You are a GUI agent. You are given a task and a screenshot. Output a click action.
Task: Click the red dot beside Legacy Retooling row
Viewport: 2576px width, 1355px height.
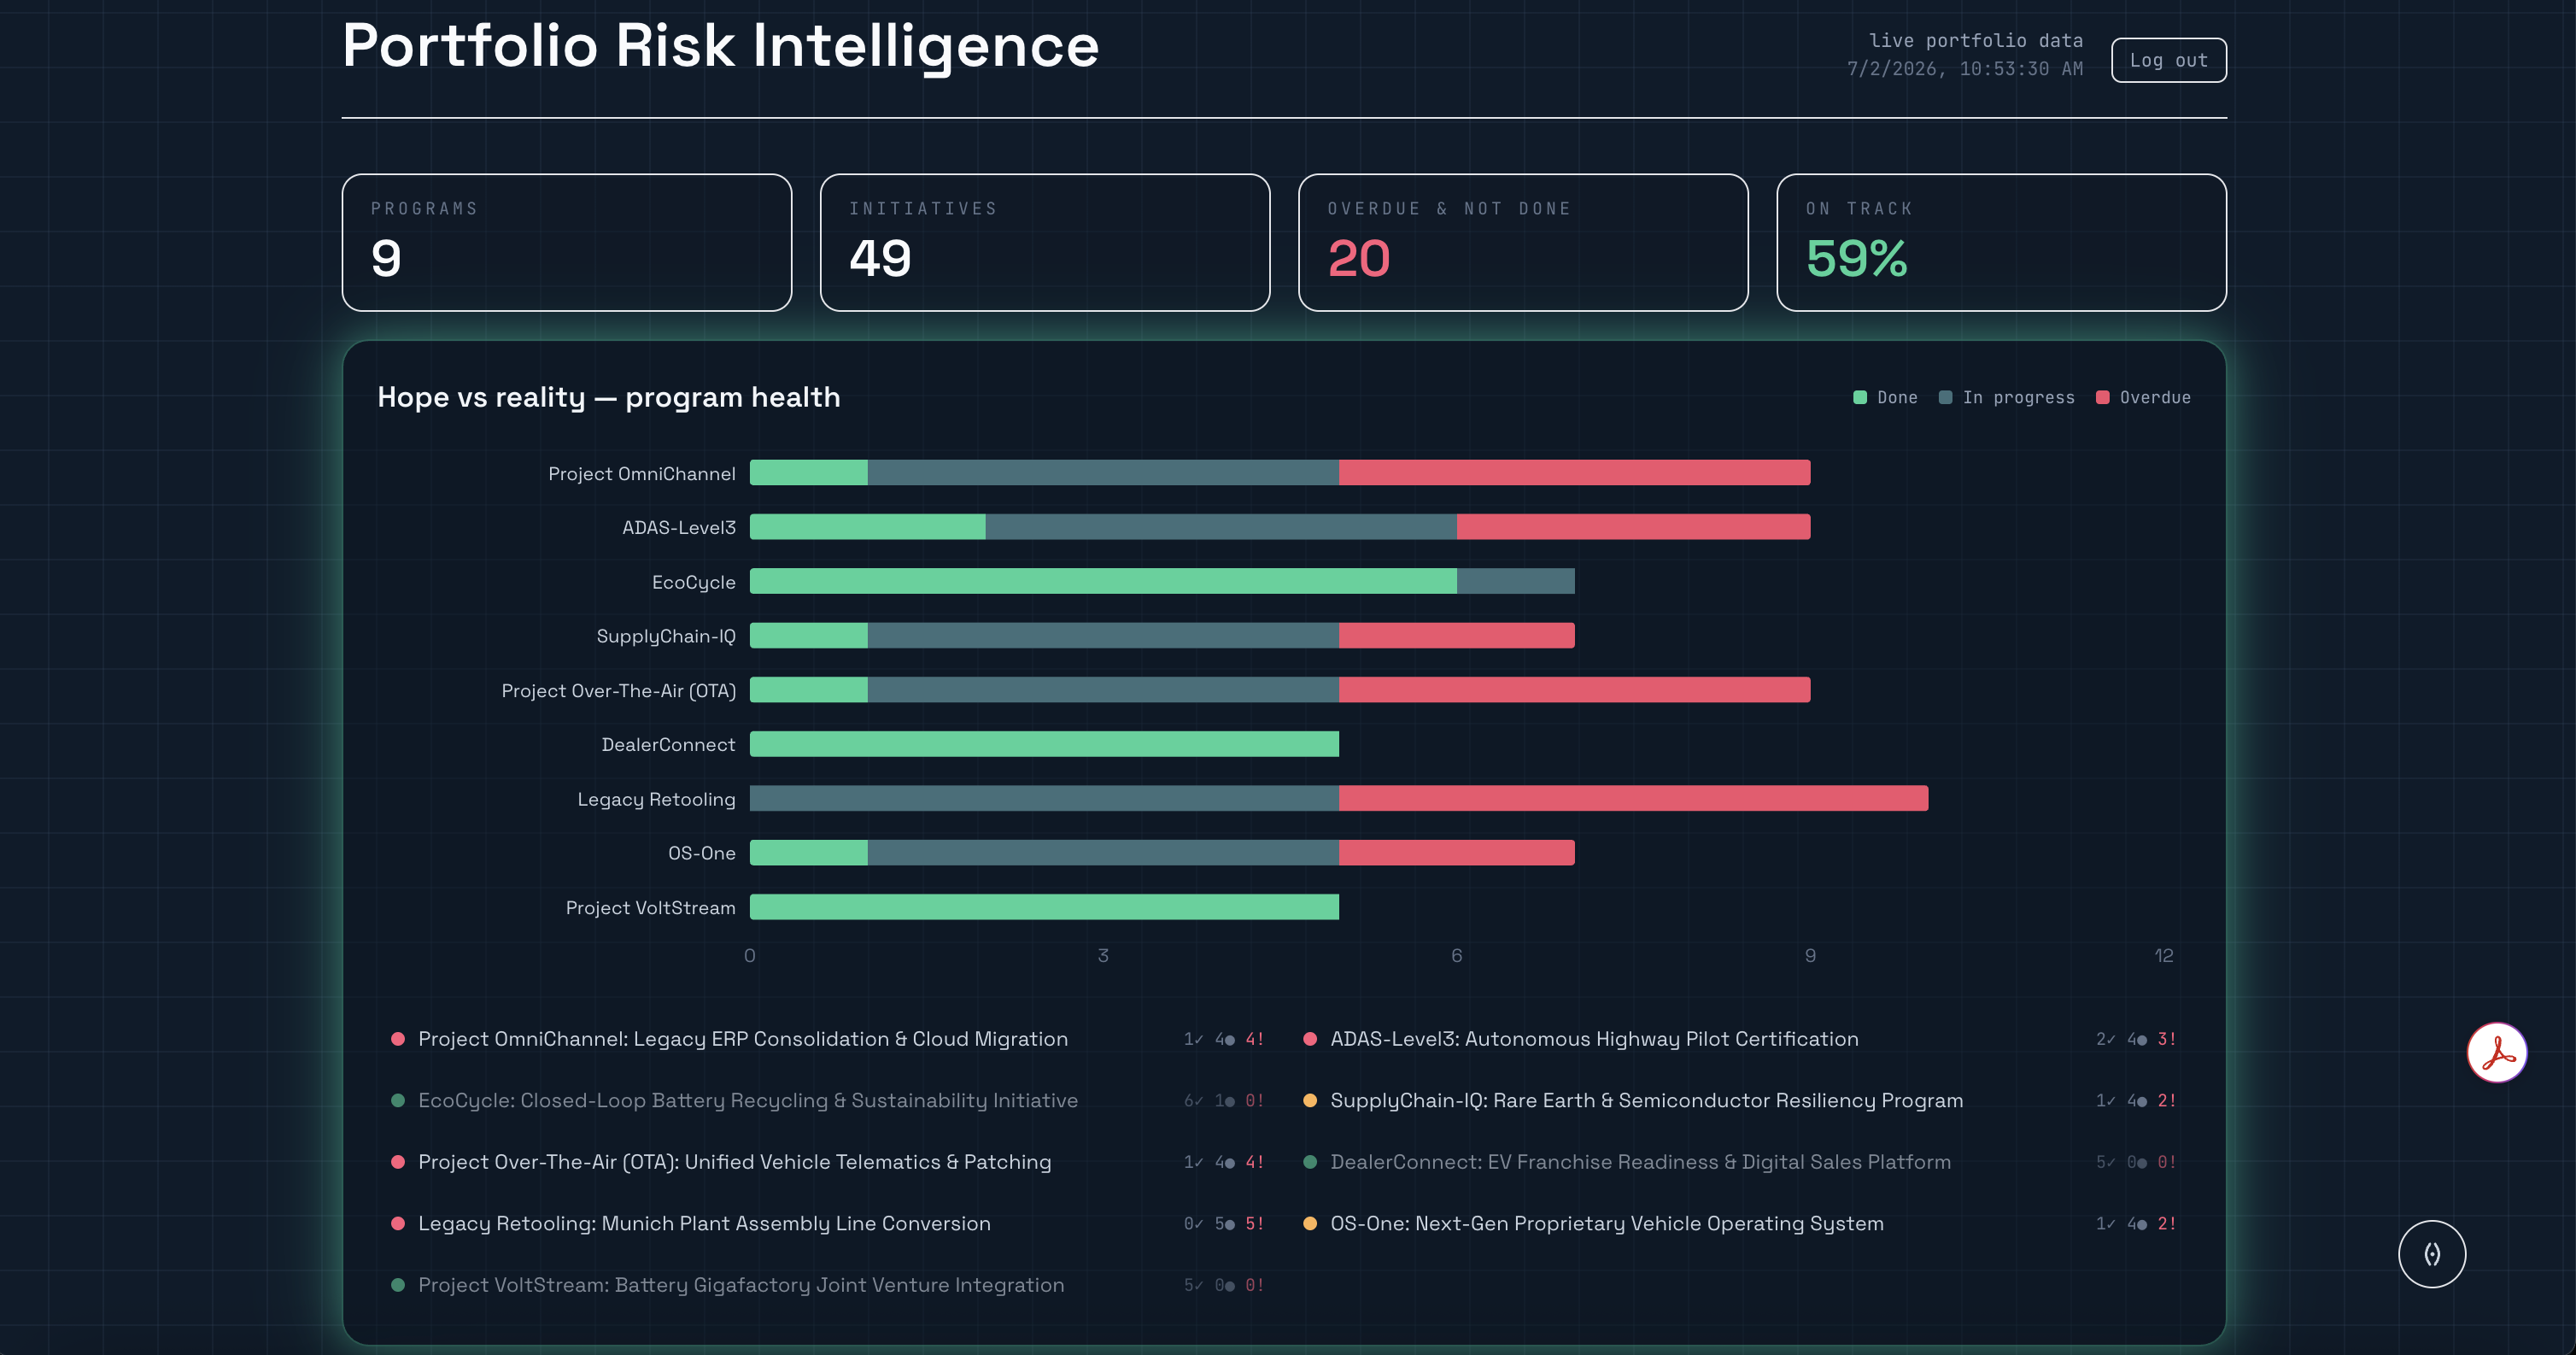398,1223
